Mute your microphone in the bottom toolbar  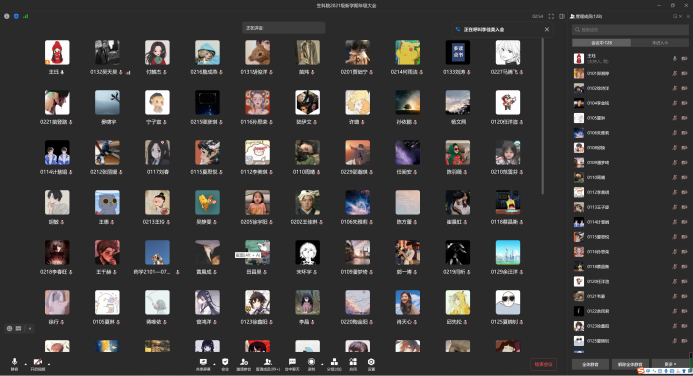pyautogui.click(x=14, y=363)
